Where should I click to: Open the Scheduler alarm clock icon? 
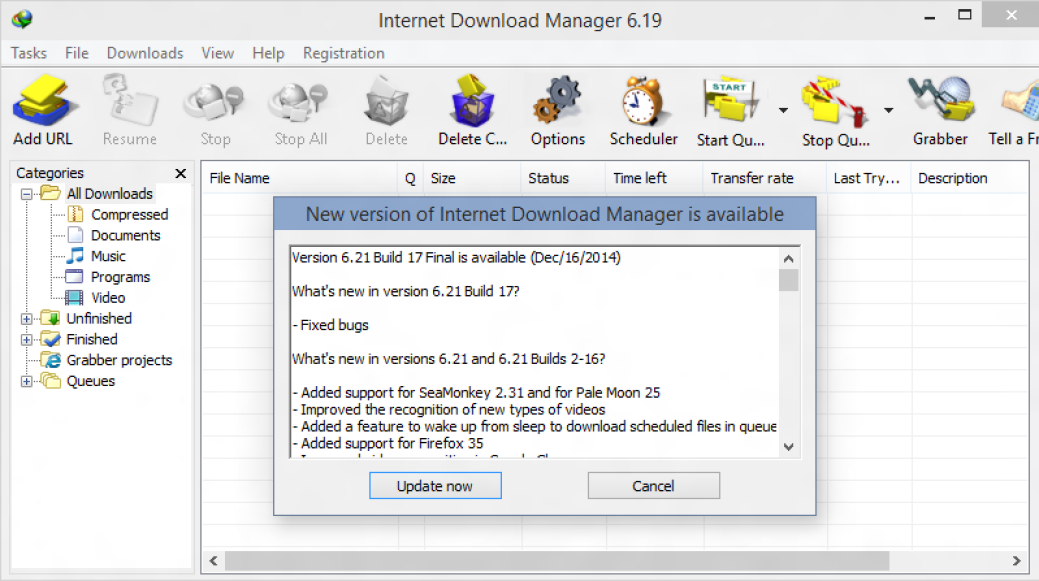pyautogui.click(x=642, y=101)
